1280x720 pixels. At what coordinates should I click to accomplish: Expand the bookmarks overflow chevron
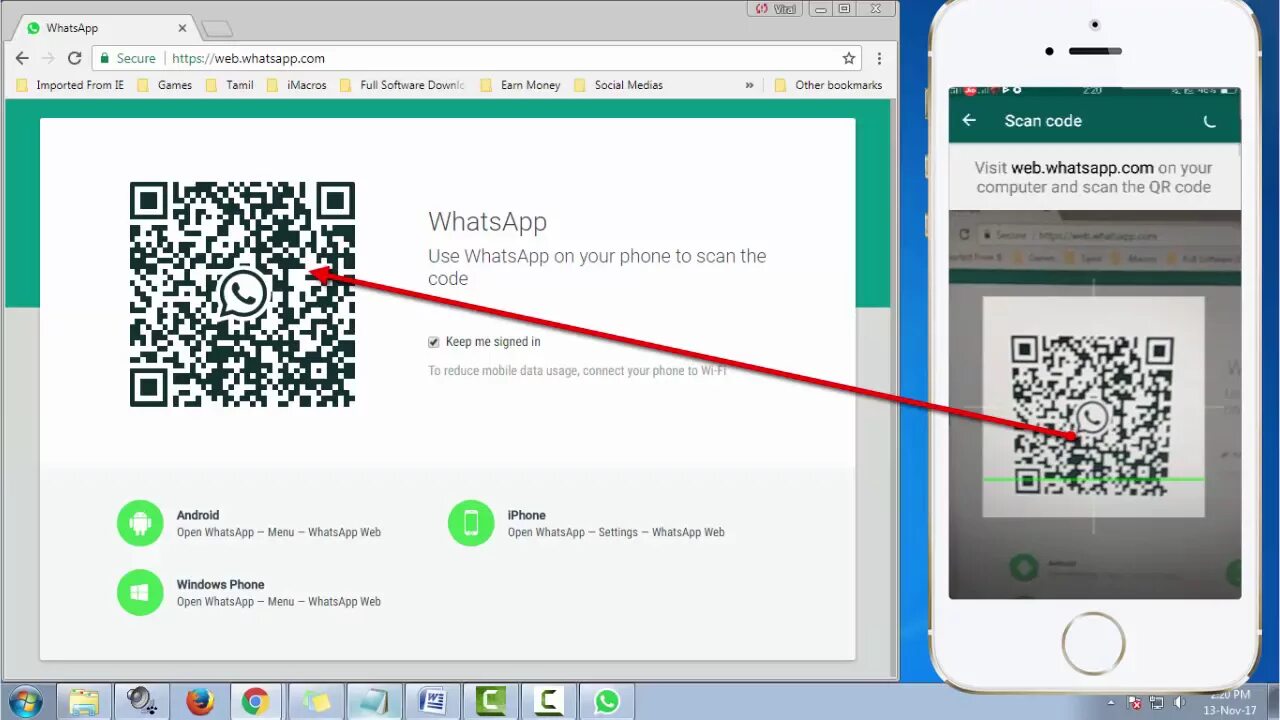coord(749,85)
